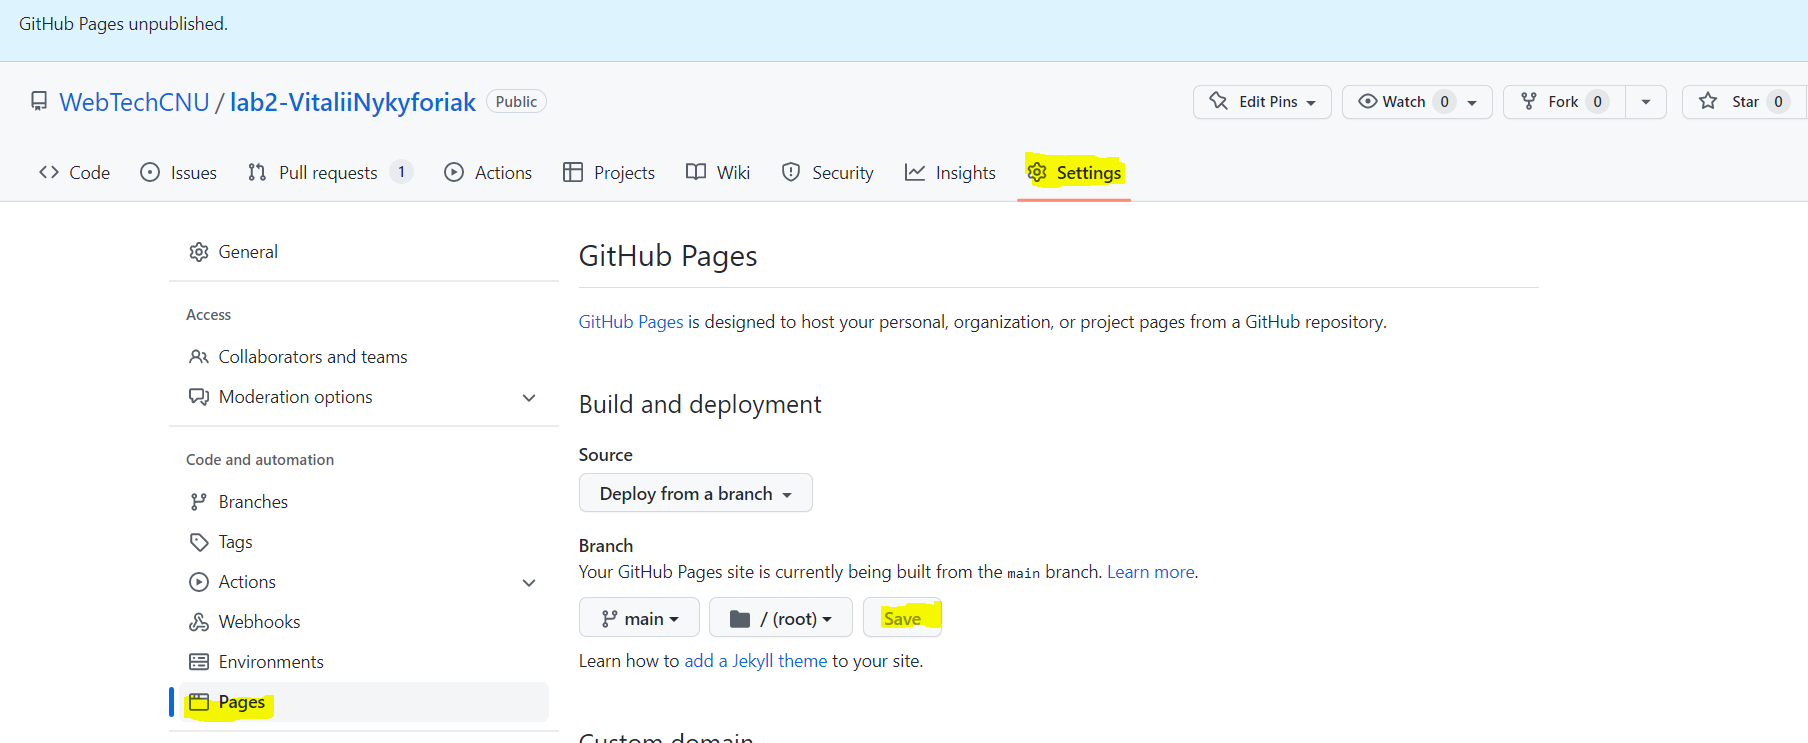Click the Fork button
The height and width of the screenshot is (743, 1808).
(1564, 102)
